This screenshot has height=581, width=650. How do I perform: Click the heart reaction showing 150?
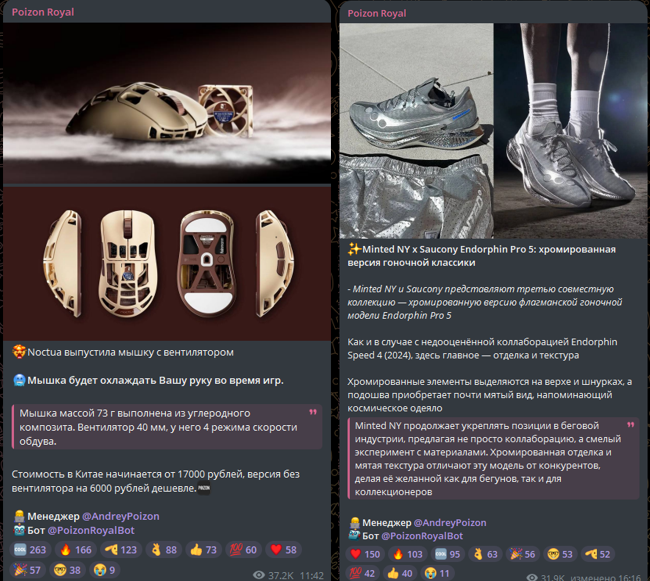(x=365, y=554)
